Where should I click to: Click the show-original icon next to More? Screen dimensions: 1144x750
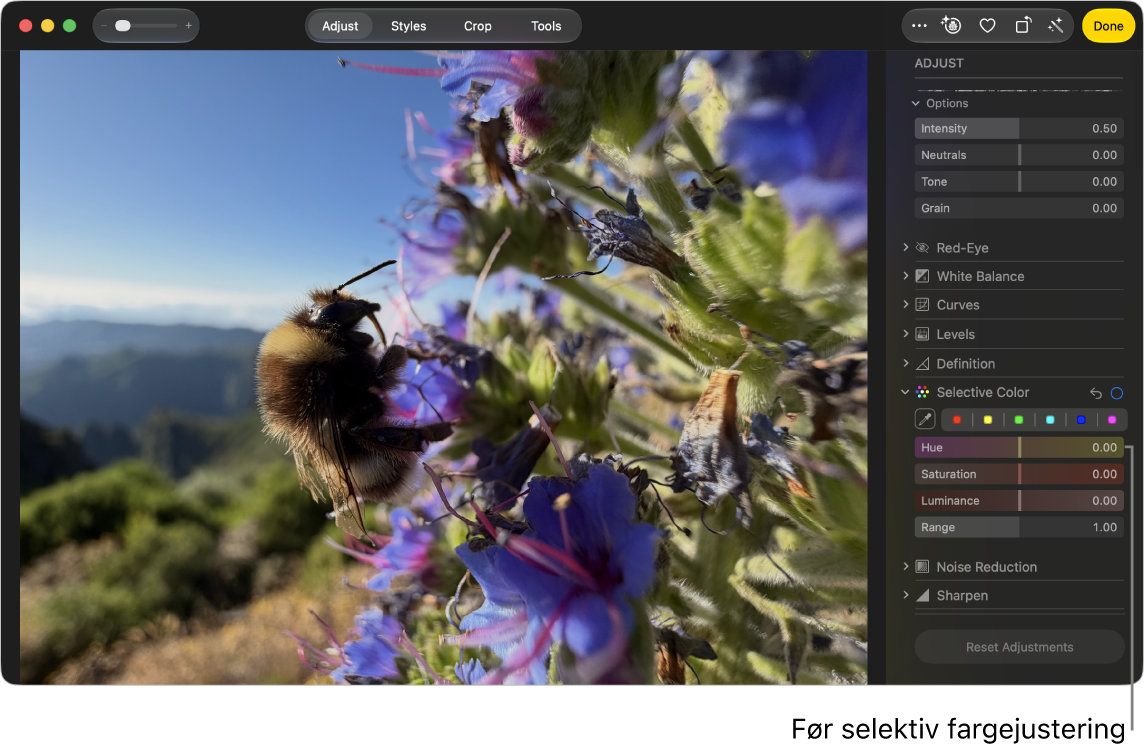[951, 26]
